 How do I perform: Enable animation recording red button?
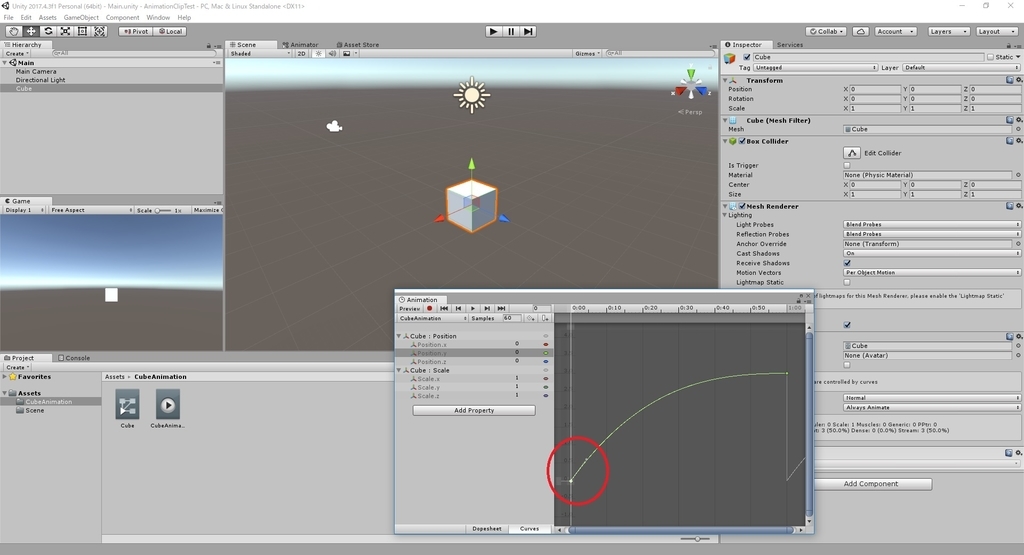[429, 308]
